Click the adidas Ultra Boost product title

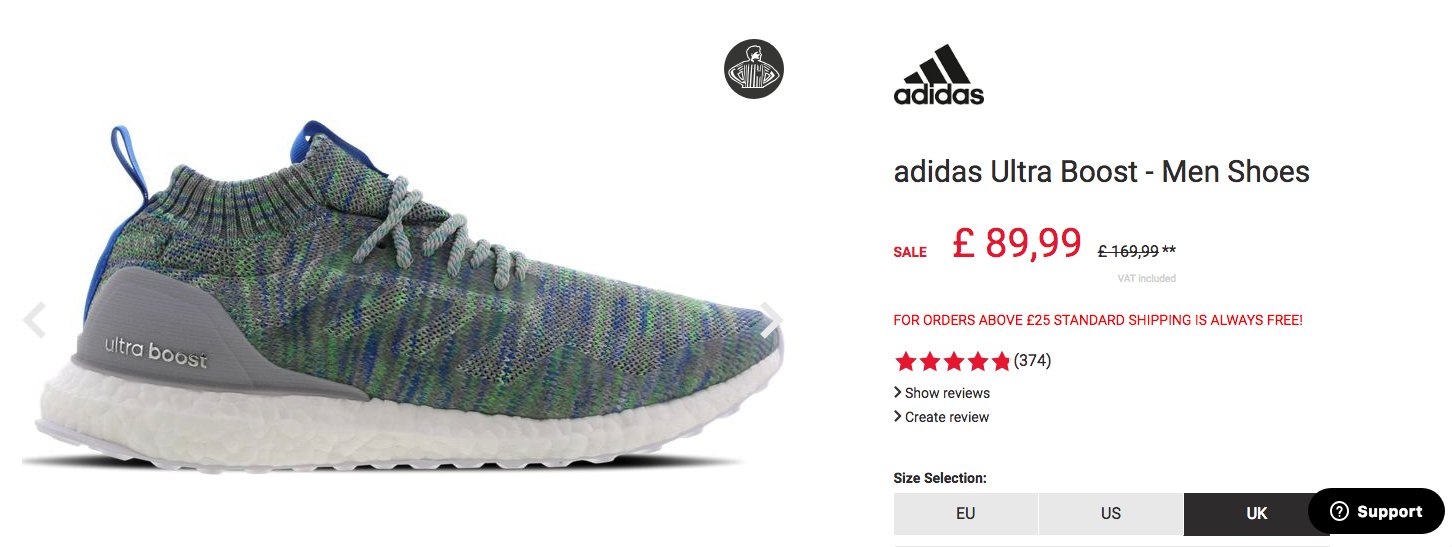[x=1101, y=172]
